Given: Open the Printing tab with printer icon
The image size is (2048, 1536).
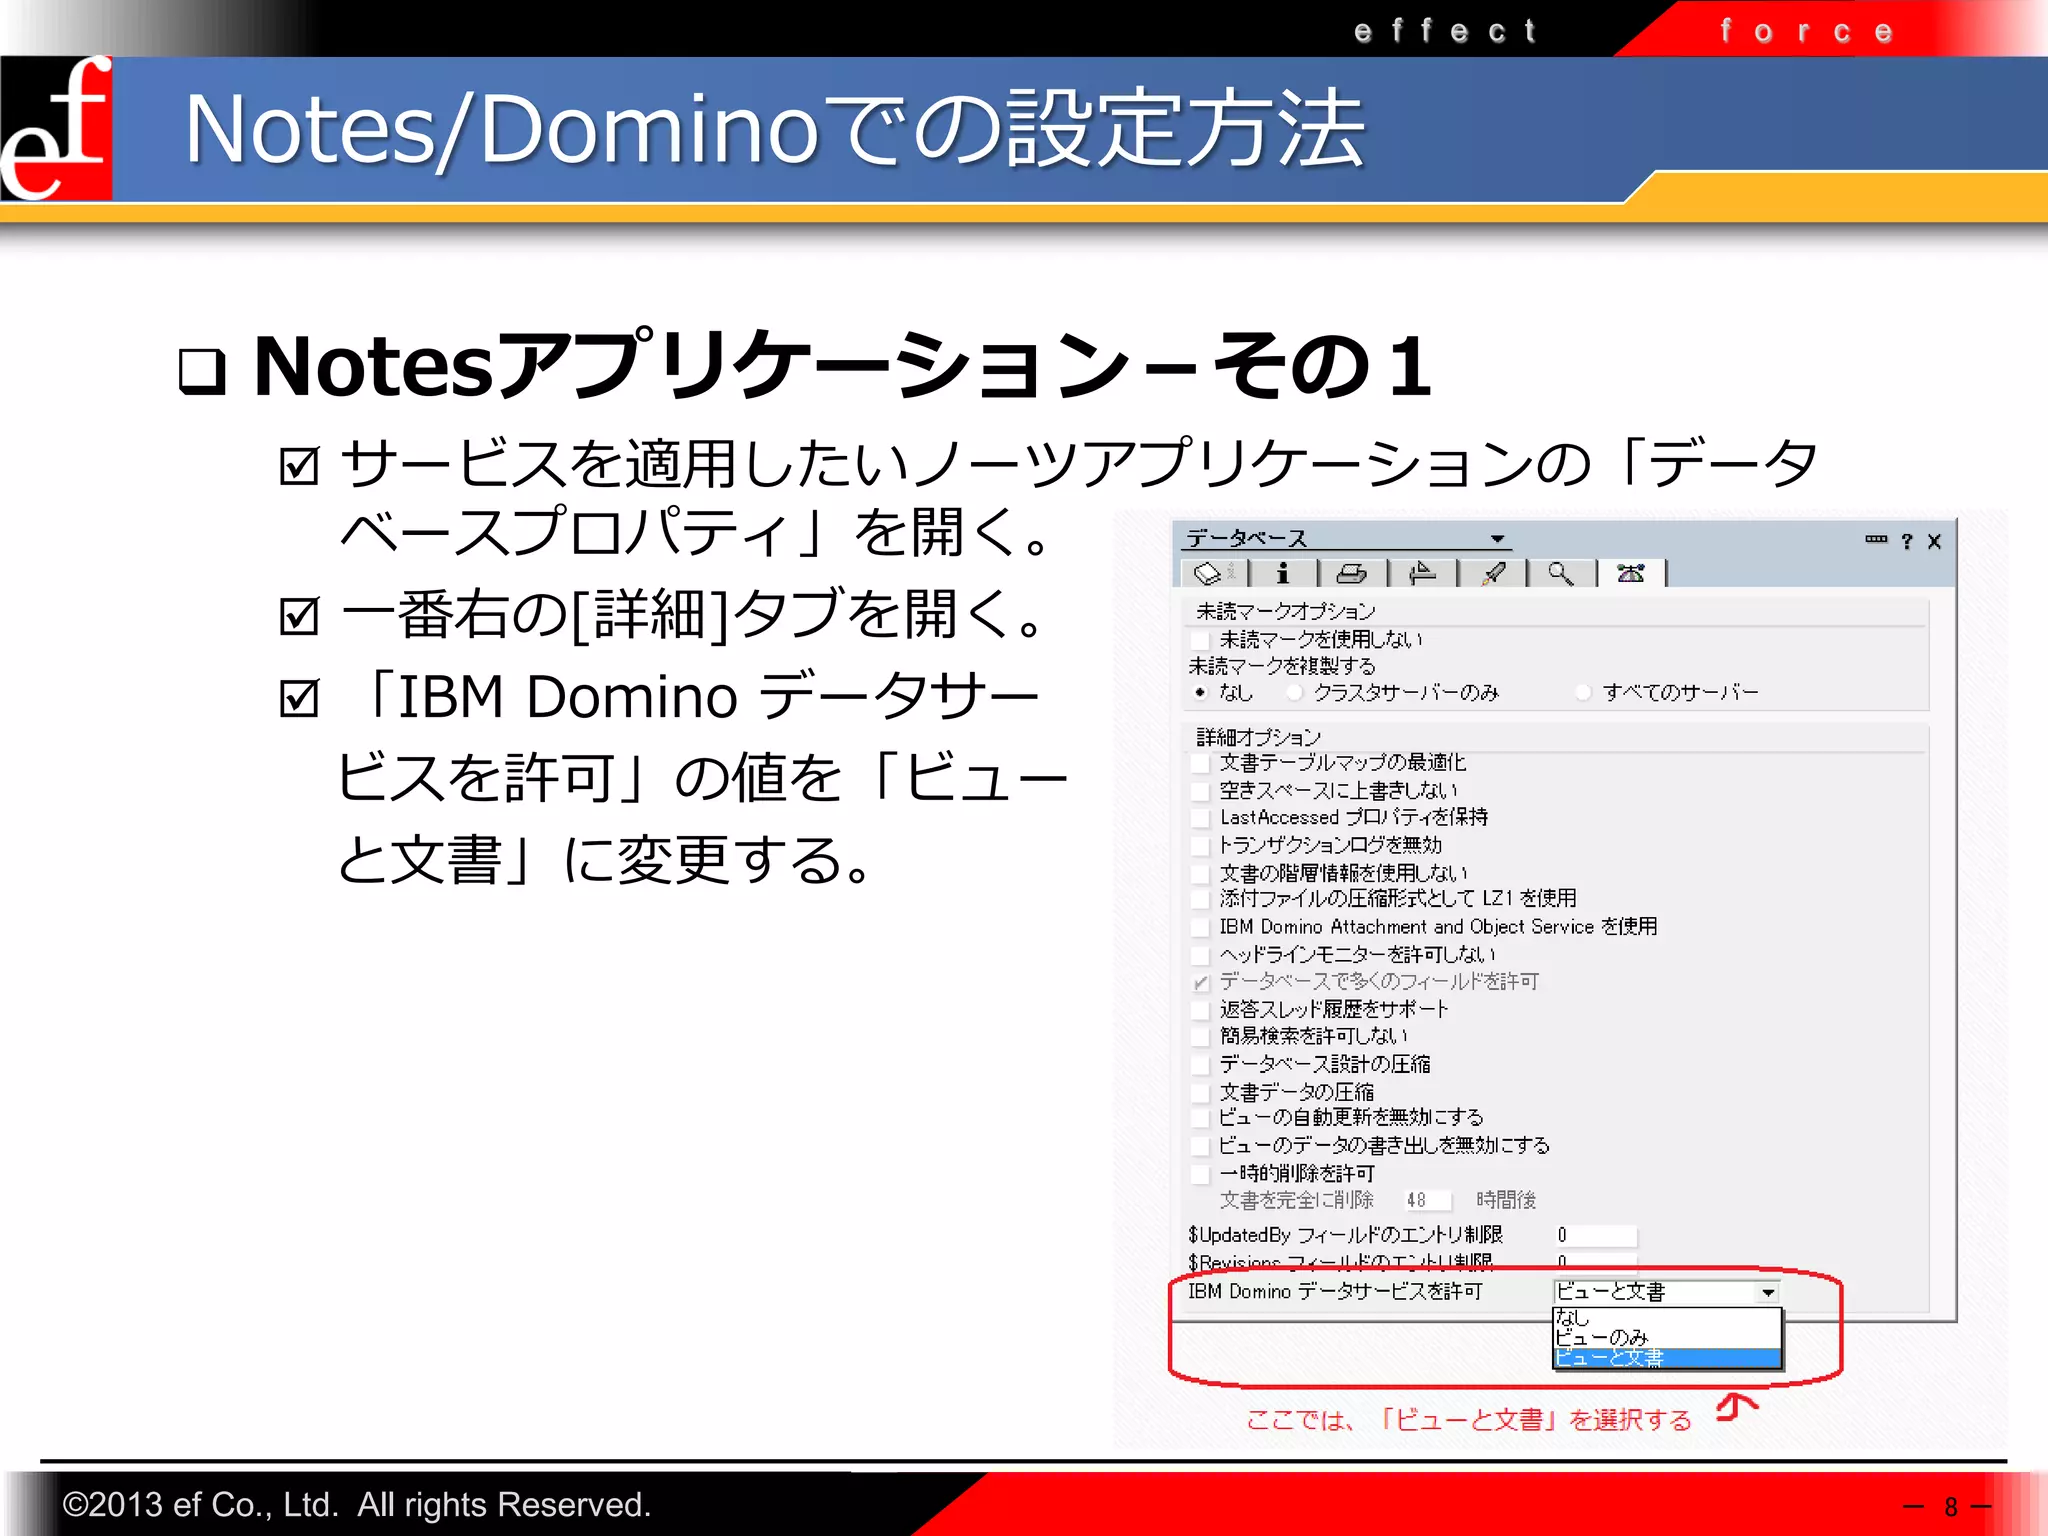Looking at the screenshot, I should [1352, 573].
